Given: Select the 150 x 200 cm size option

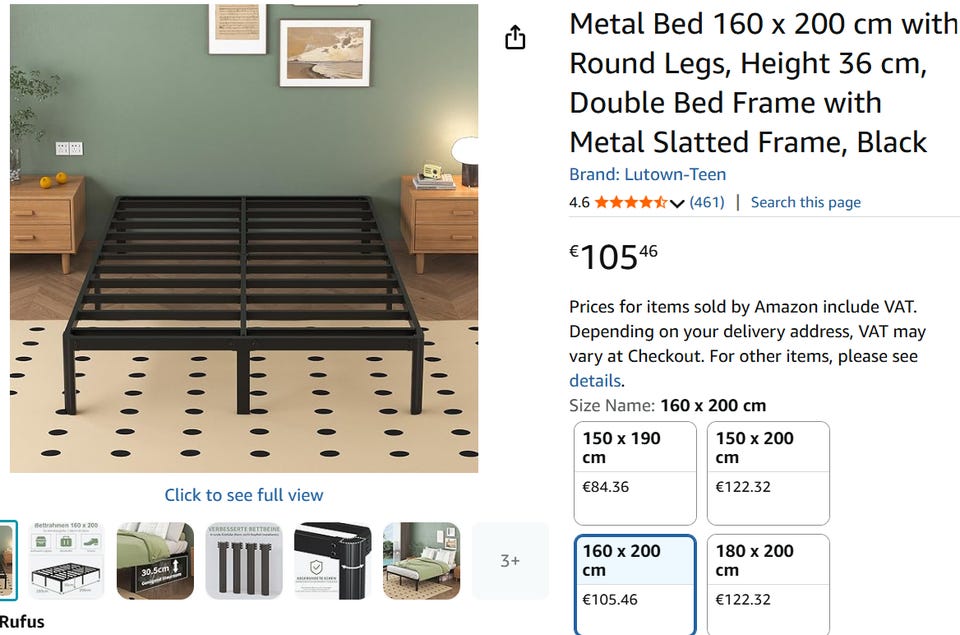Looking at the screenshot, I should 768,473.
